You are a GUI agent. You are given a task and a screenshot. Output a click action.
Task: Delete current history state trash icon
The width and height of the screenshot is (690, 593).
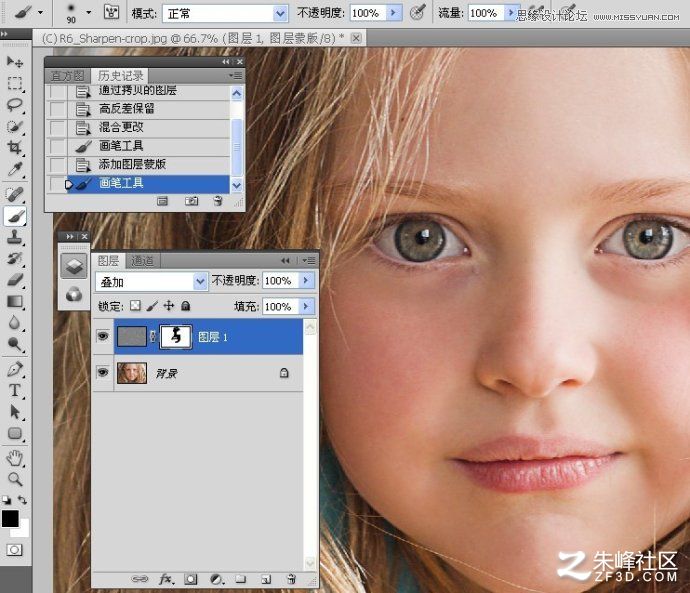click(218, 201)
